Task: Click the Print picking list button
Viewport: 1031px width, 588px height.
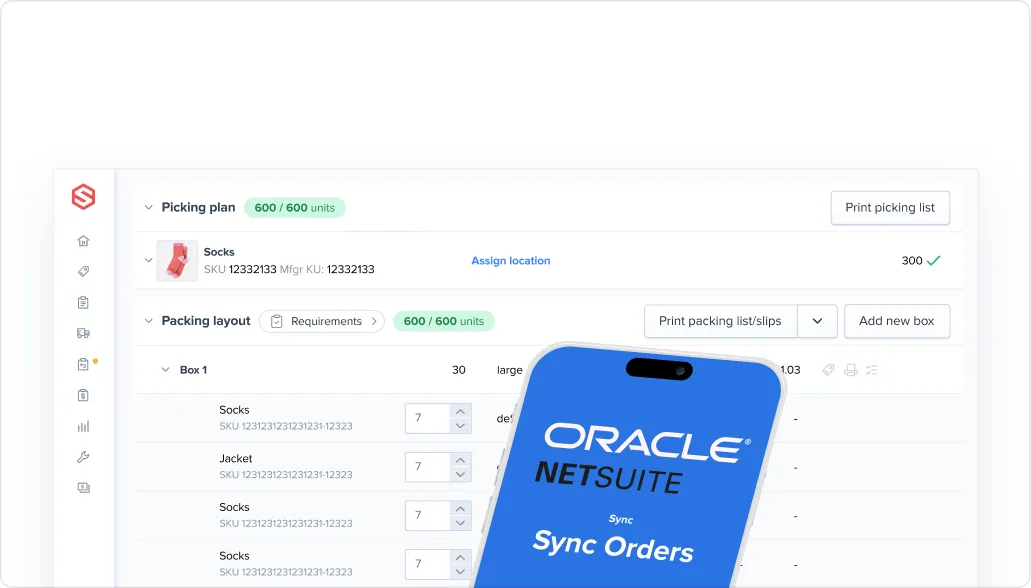Action: 889,207
